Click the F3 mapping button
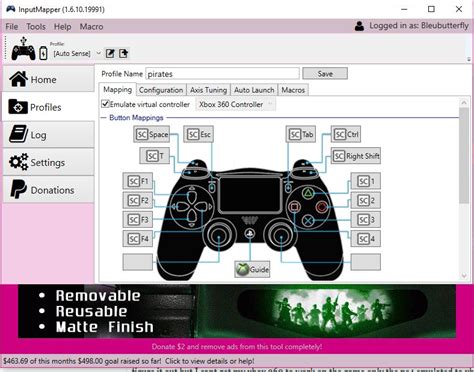 (138, 220)
